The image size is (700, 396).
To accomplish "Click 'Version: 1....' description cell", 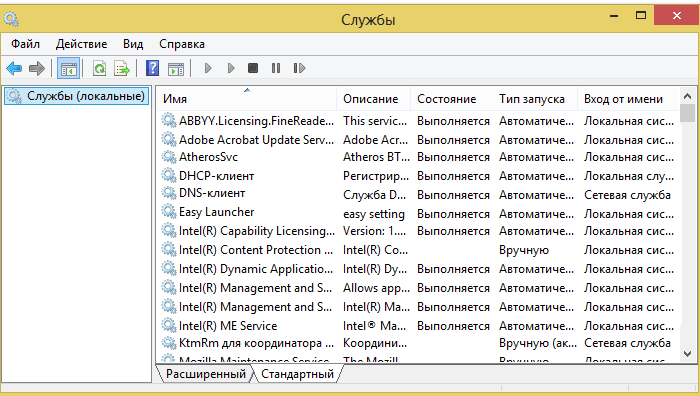I will tap(375, 231).
